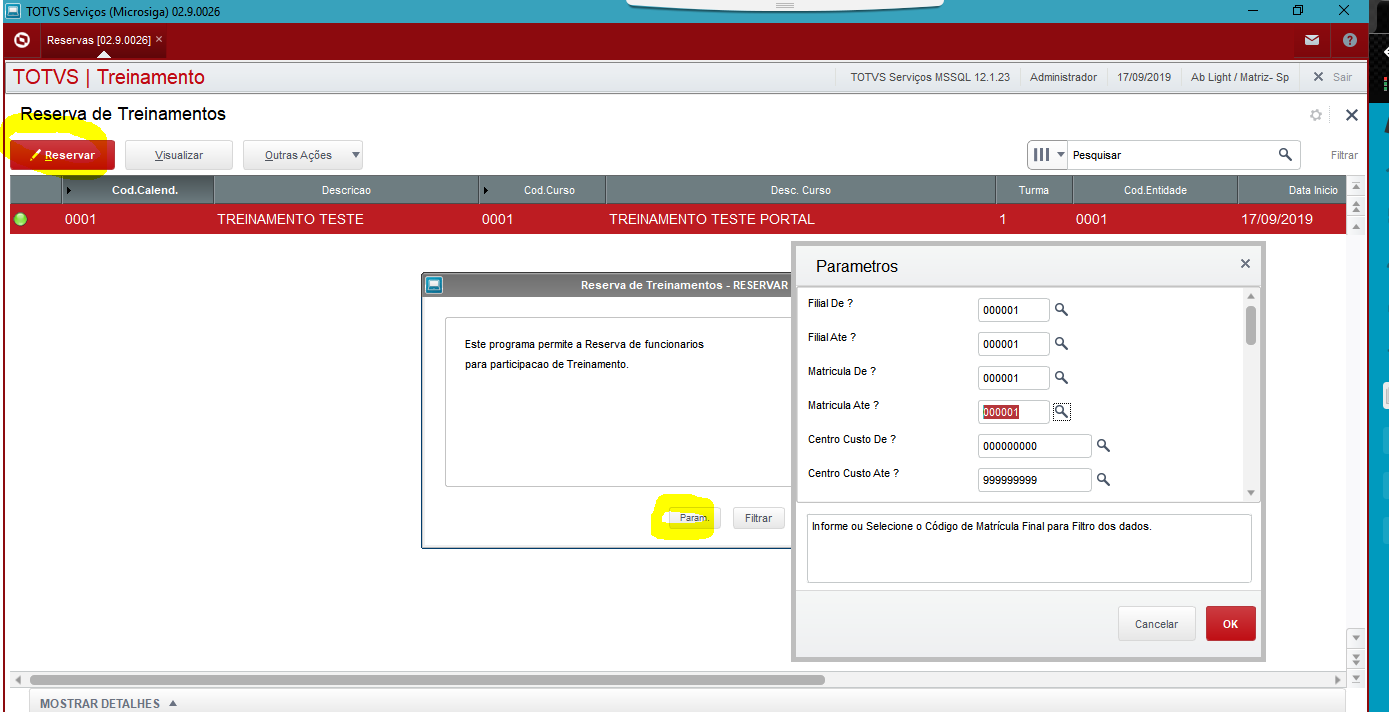Click Ab Light / Matriz- Sp header entry
This screenshot has width=1389, height=712.
tap(1240, 77)
